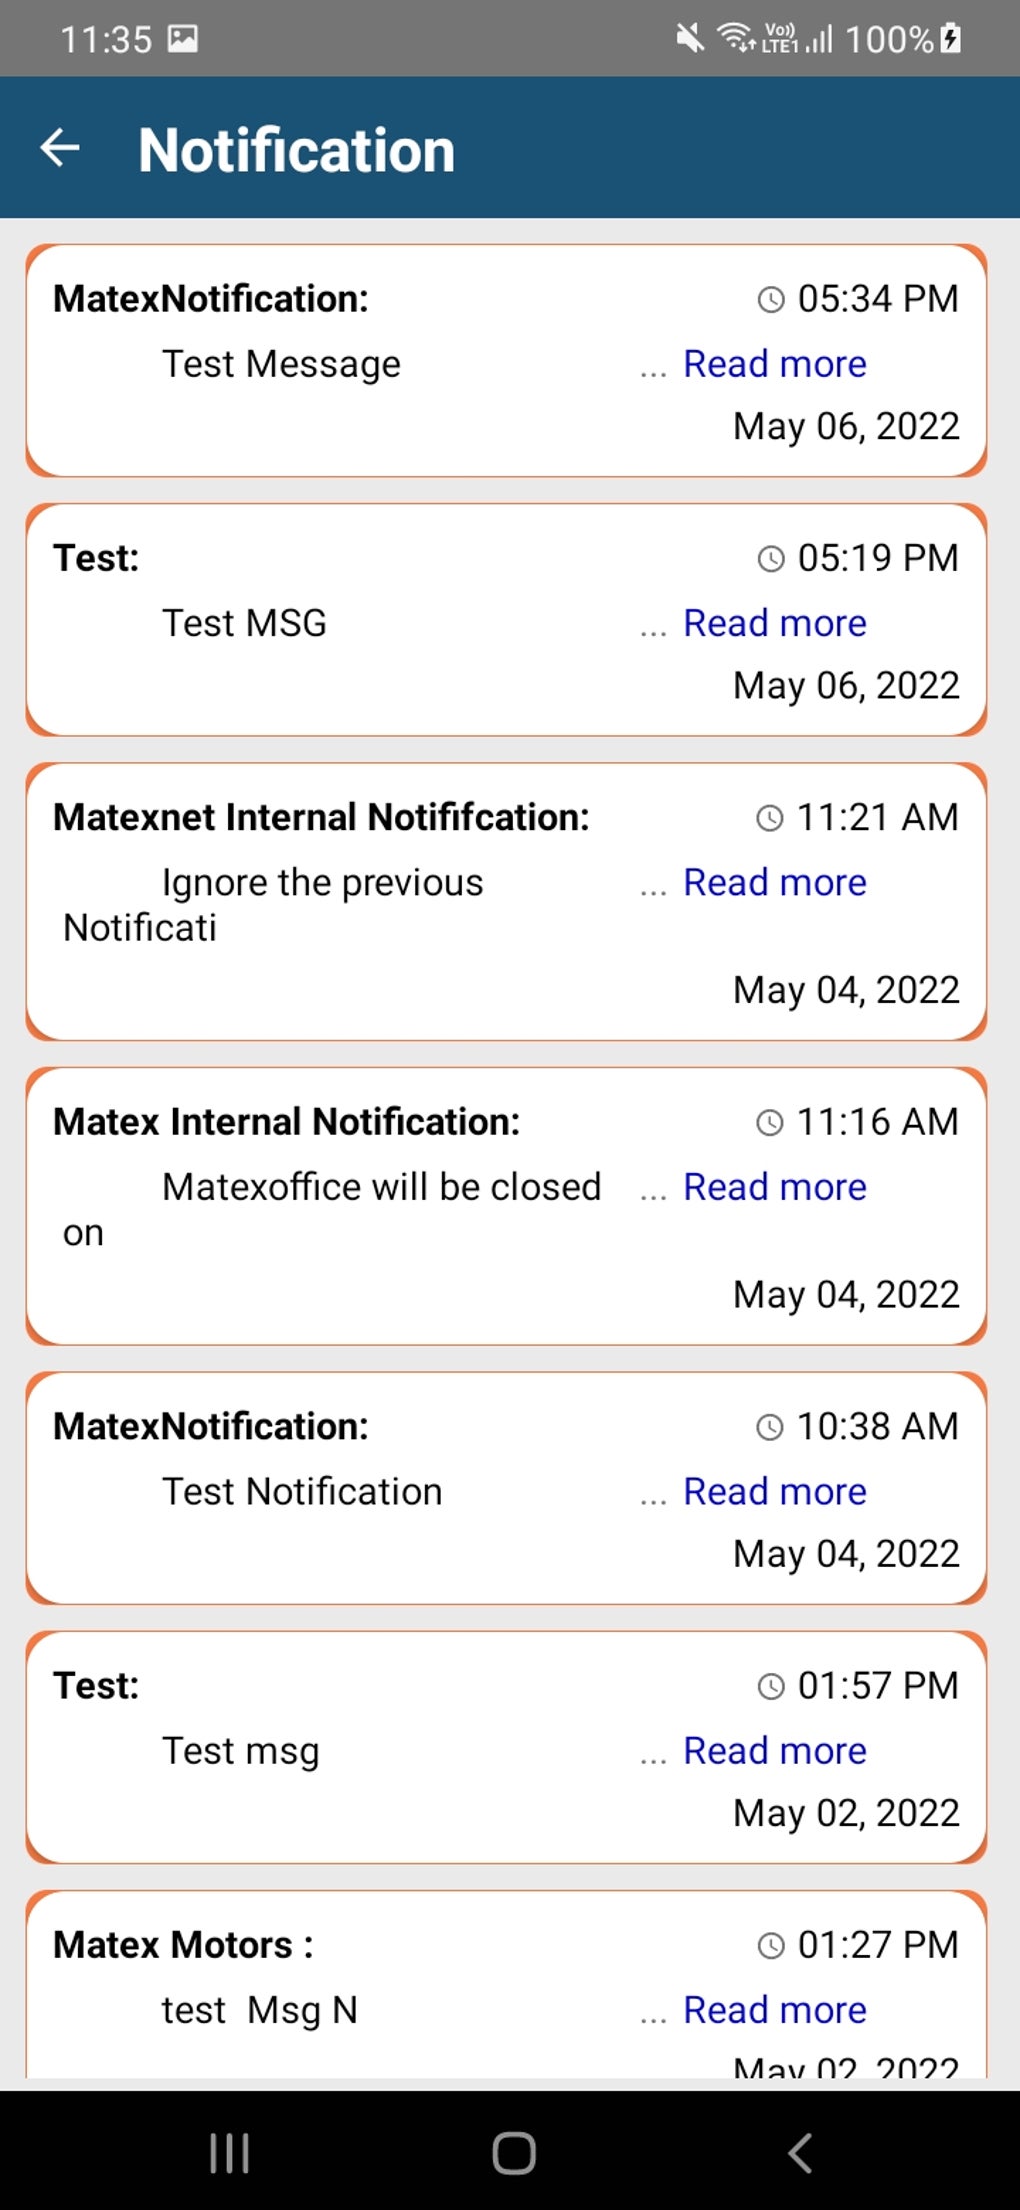The height and width of the screenshot is (2210, 1020).
Task: Tap the clock icon next to 05:19 PM
Action: point(771,558)
